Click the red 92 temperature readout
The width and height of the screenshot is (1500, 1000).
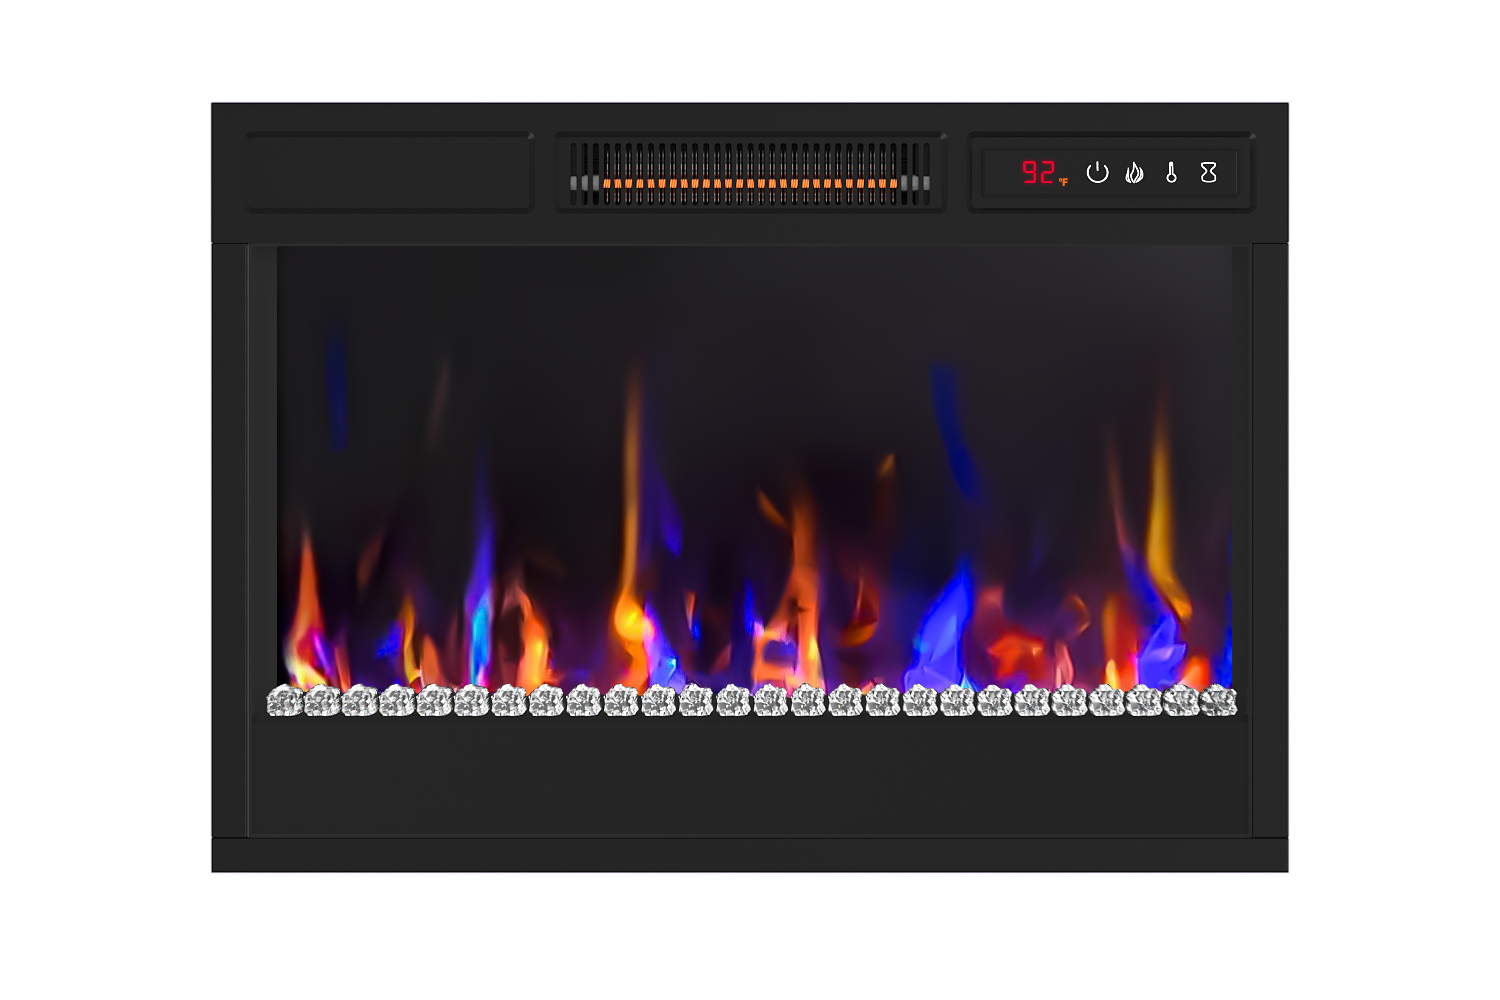click(1037, 173)
